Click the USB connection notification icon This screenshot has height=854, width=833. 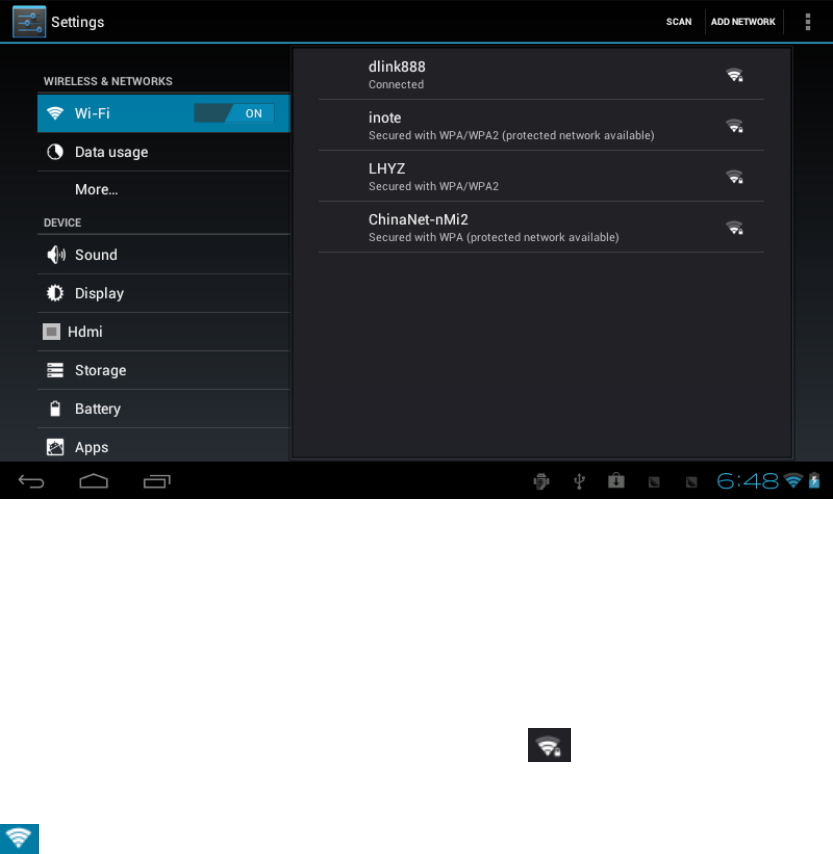[579, 481]
